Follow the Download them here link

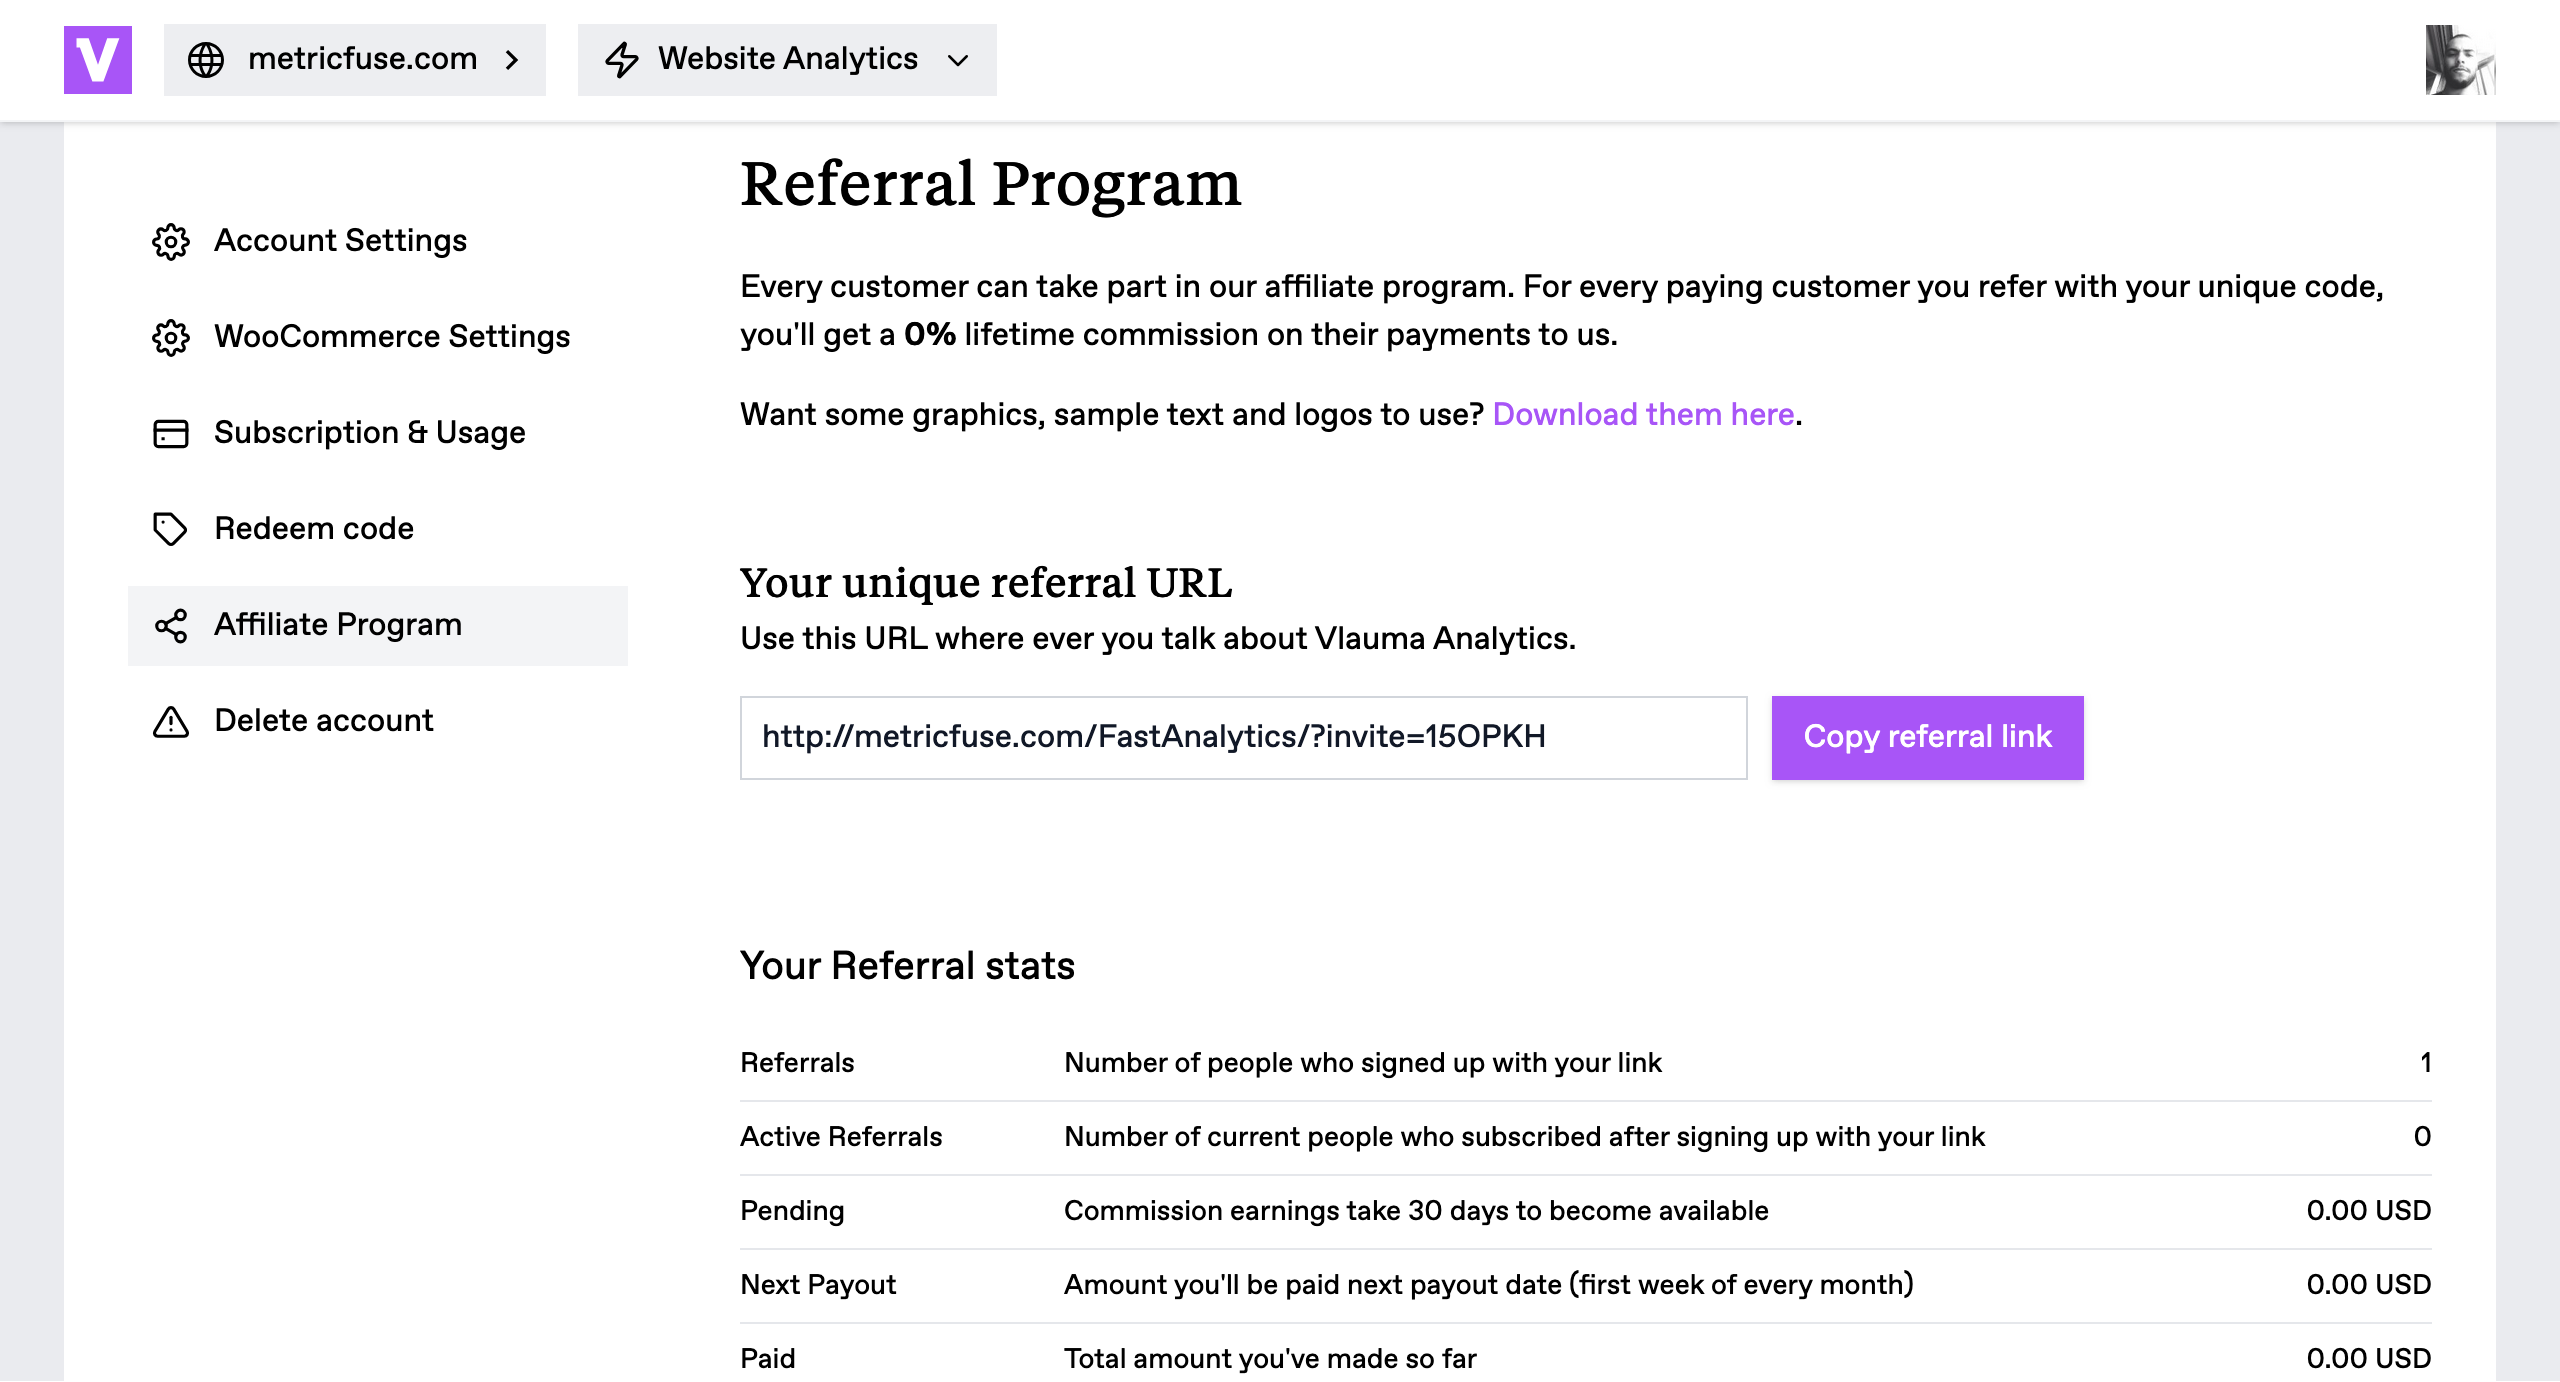[1643, 414]
